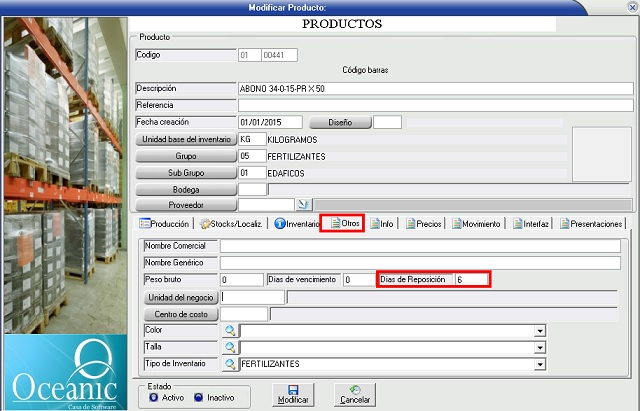Image resolution: width=640 pixels, height=411 pixels.
Task: Click the Modificar save disk icon
Action: tap(292, 390)
